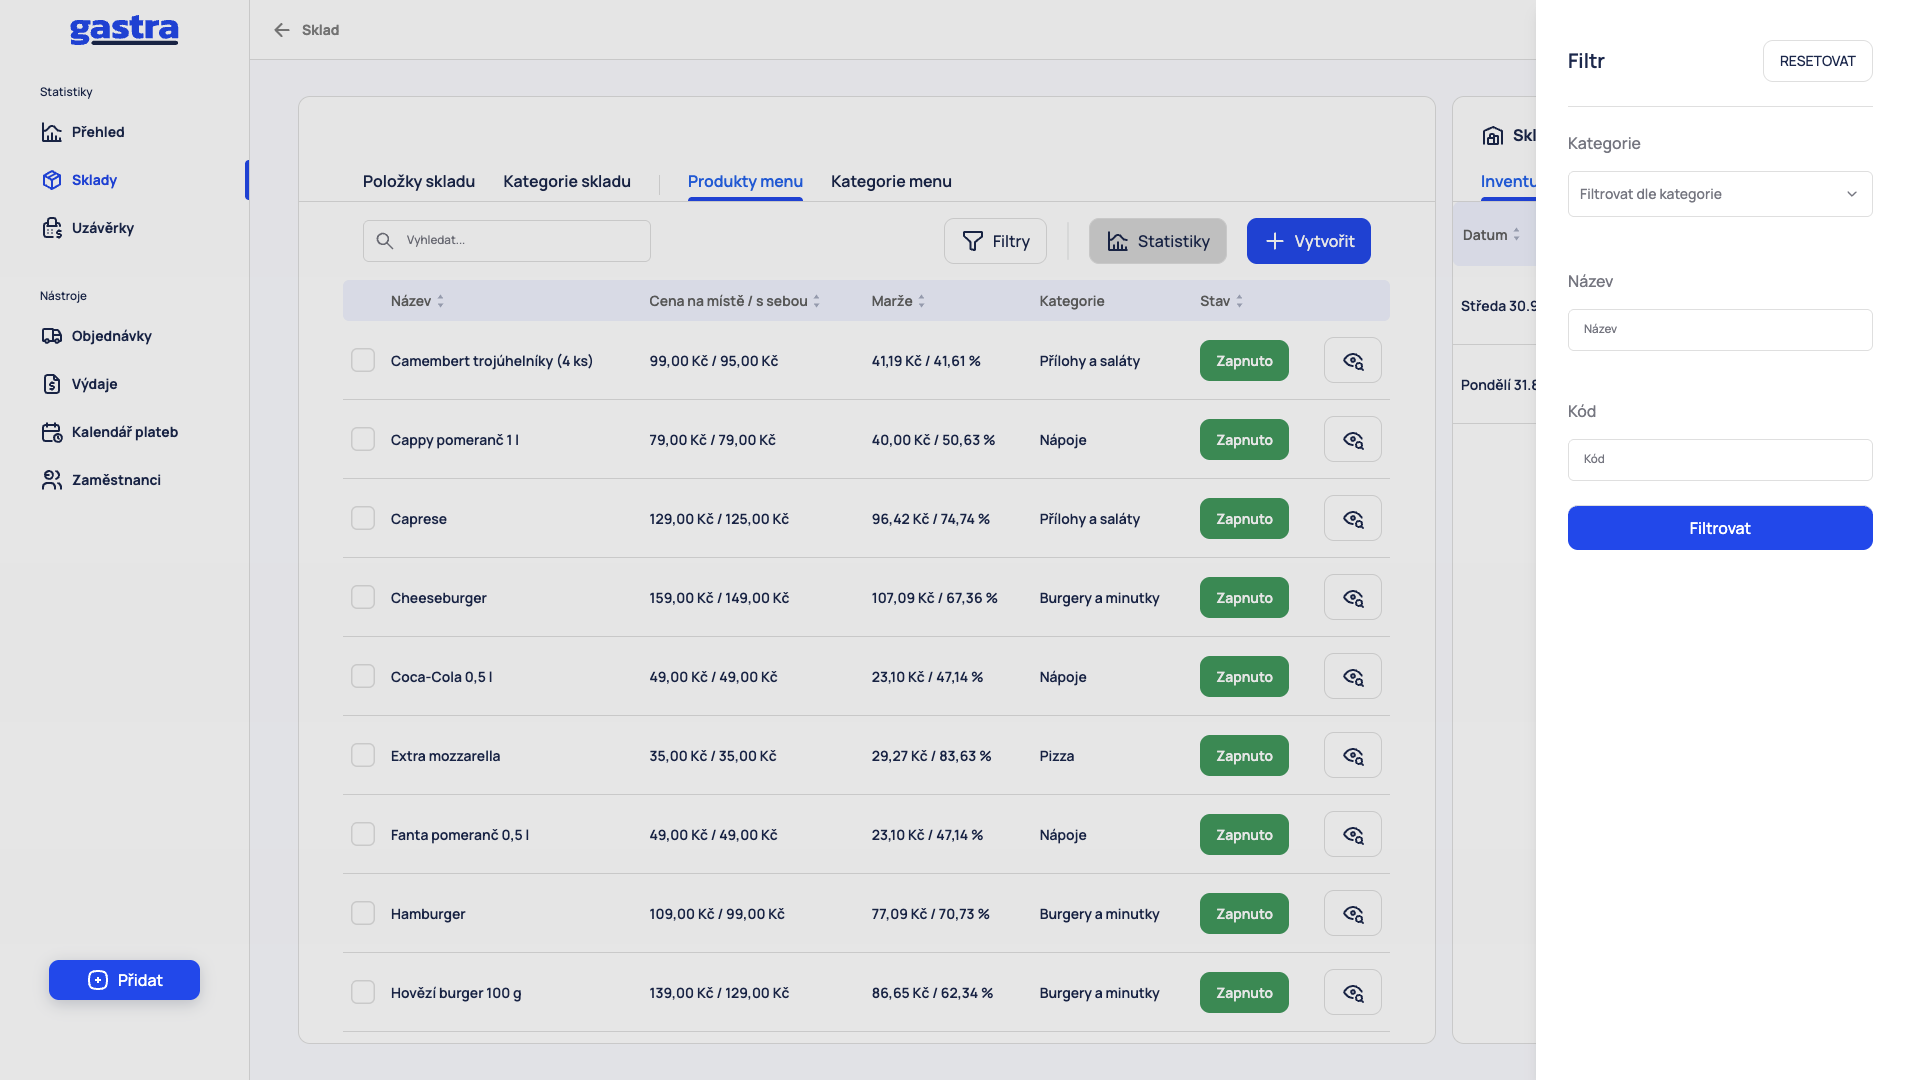
Task: Check the Fanta pomeranč 0,5 l checkbox
Action: coord(363,834)
